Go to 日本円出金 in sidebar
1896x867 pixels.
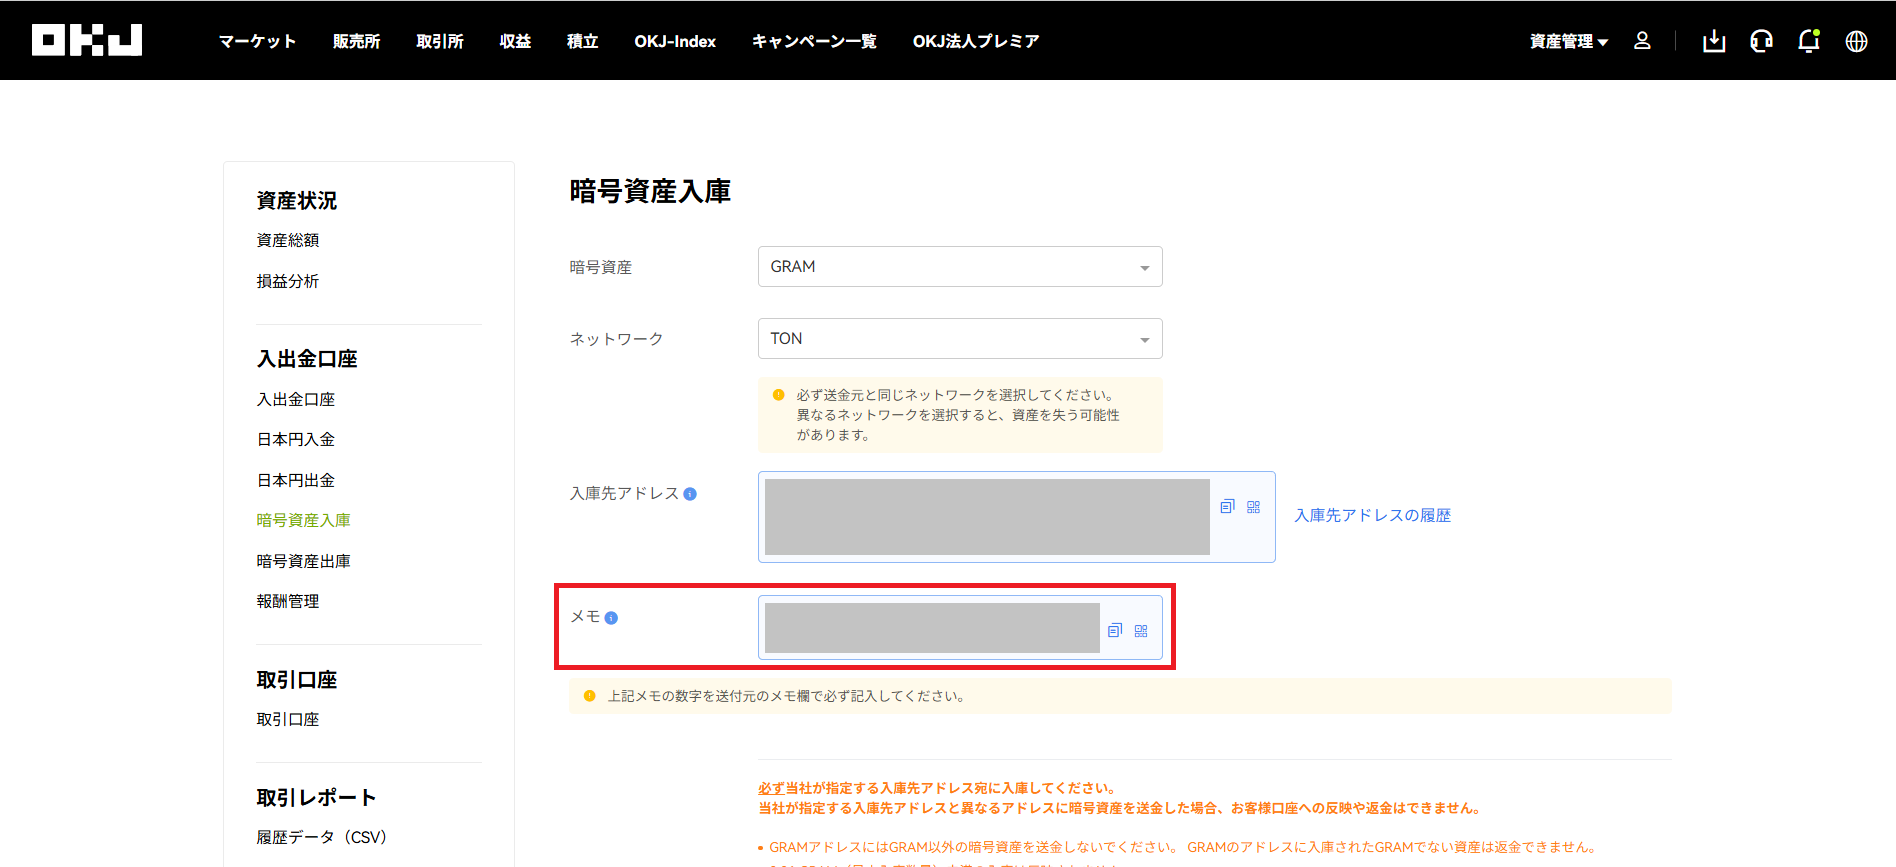pos(296,480)
